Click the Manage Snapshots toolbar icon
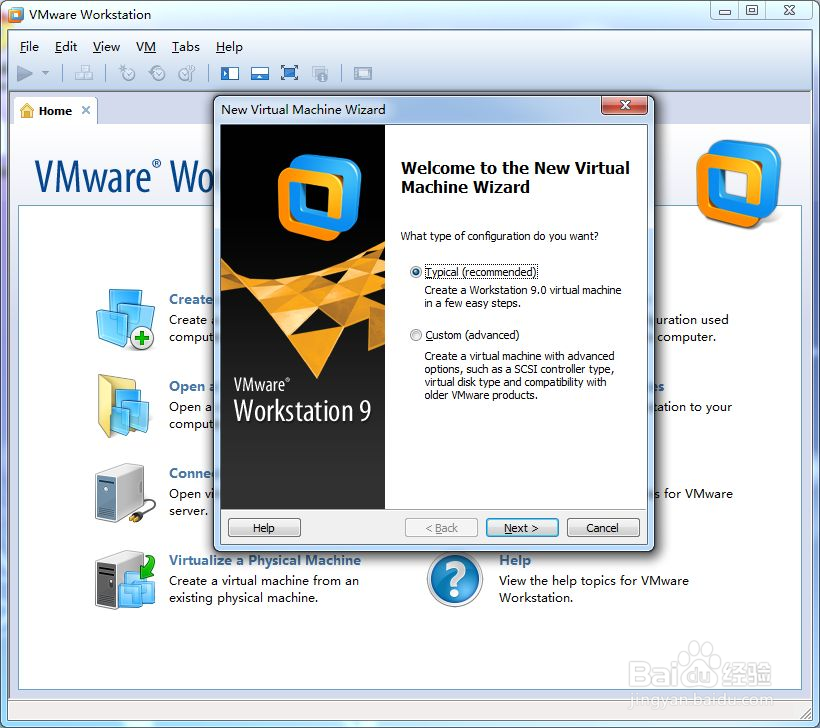Screen dimensions: 820x728 tap(187, 73)
